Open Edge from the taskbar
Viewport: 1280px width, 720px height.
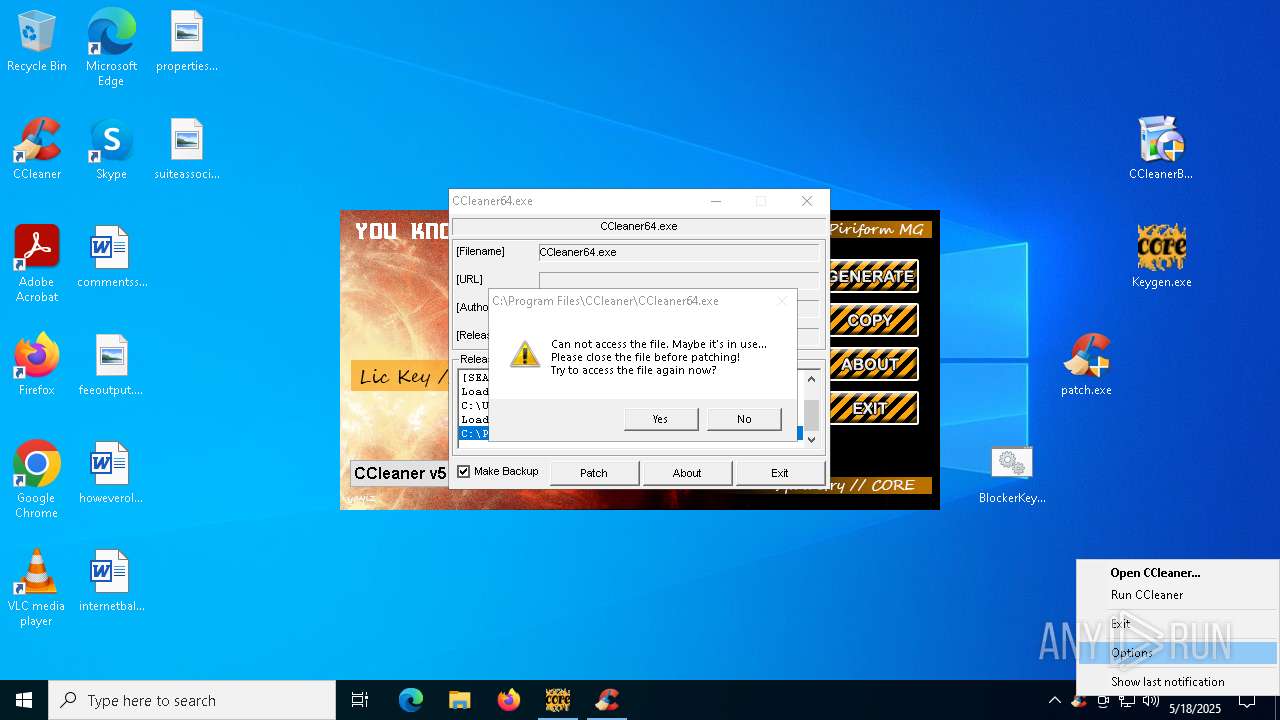coord(411,700)
